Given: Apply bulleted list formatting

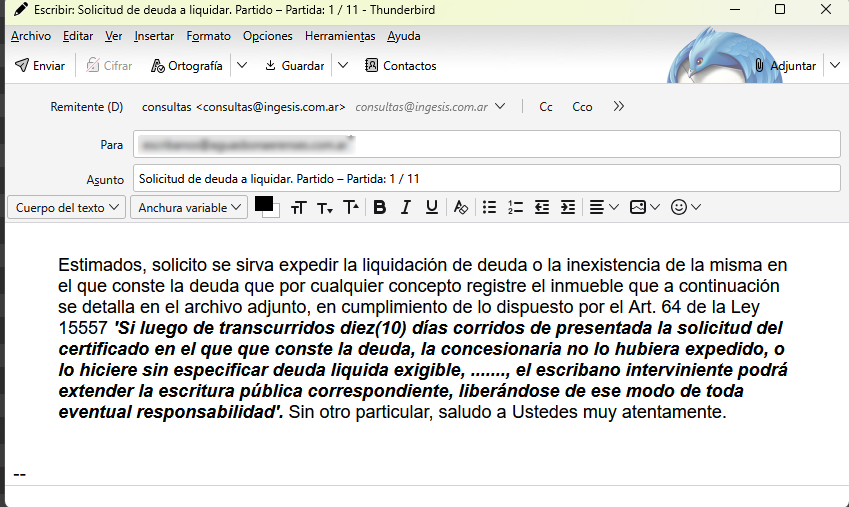Looking at the screenshot, I should pyautogui.click(x=489, y=208).
